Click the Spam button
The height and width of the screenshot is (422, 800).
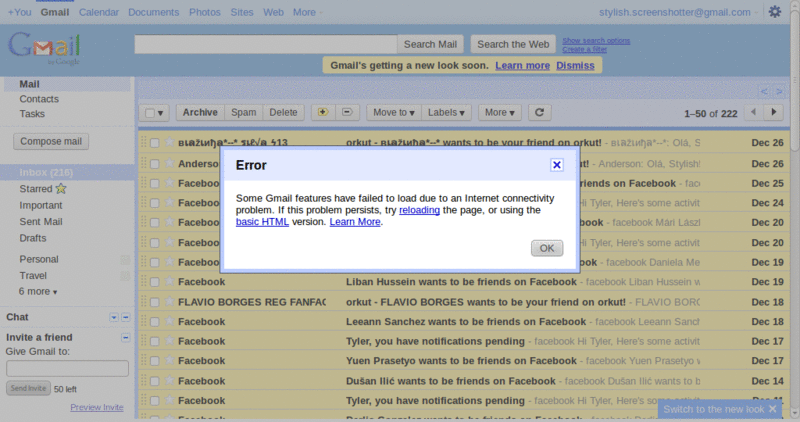pyautogui.click(x=244, y=112)
